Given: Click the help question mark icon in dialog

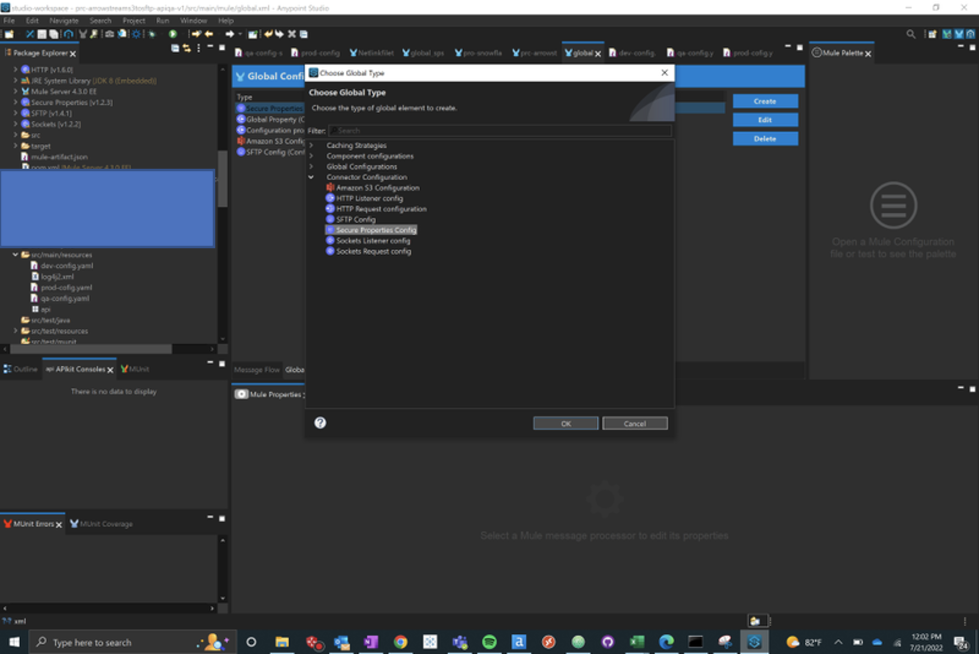Looking at the screenshot, I should tap(320, 423).
